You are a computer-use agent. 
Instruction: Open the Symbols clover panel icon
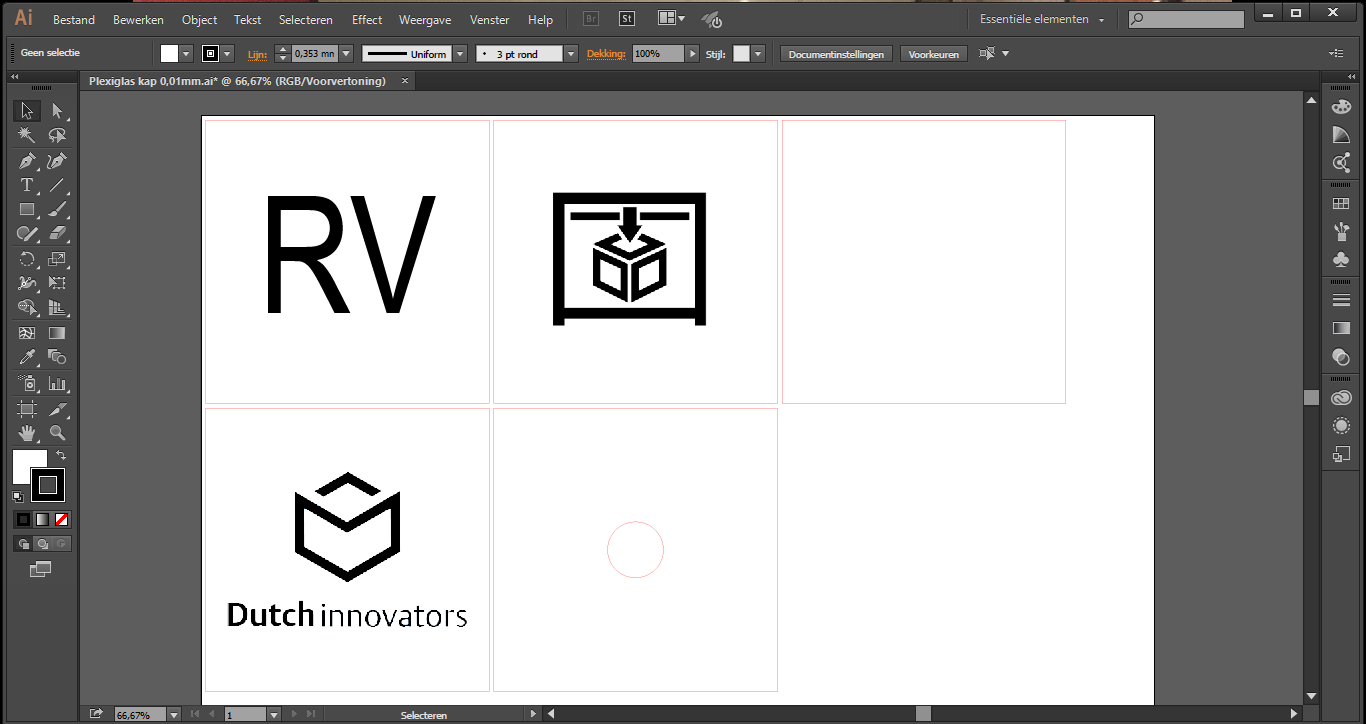click(1341, 259)
